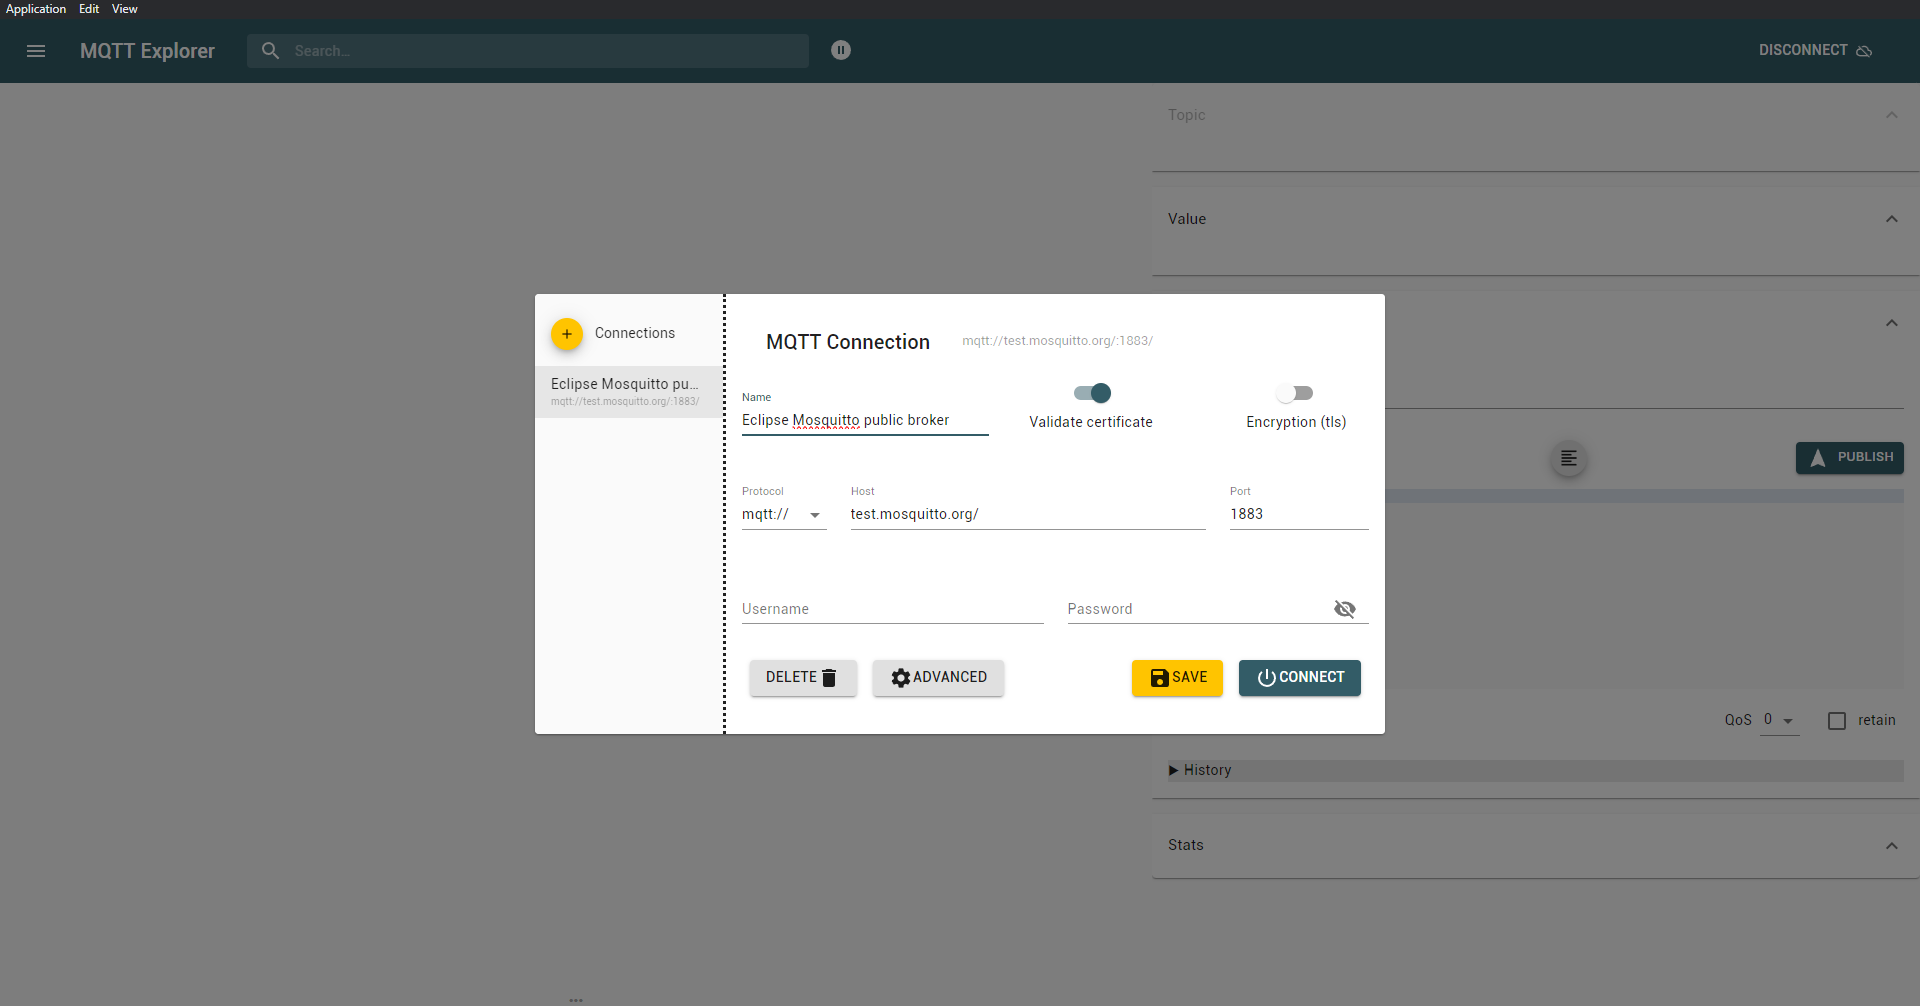Add a new connection with the plus icon

[566, 333]
